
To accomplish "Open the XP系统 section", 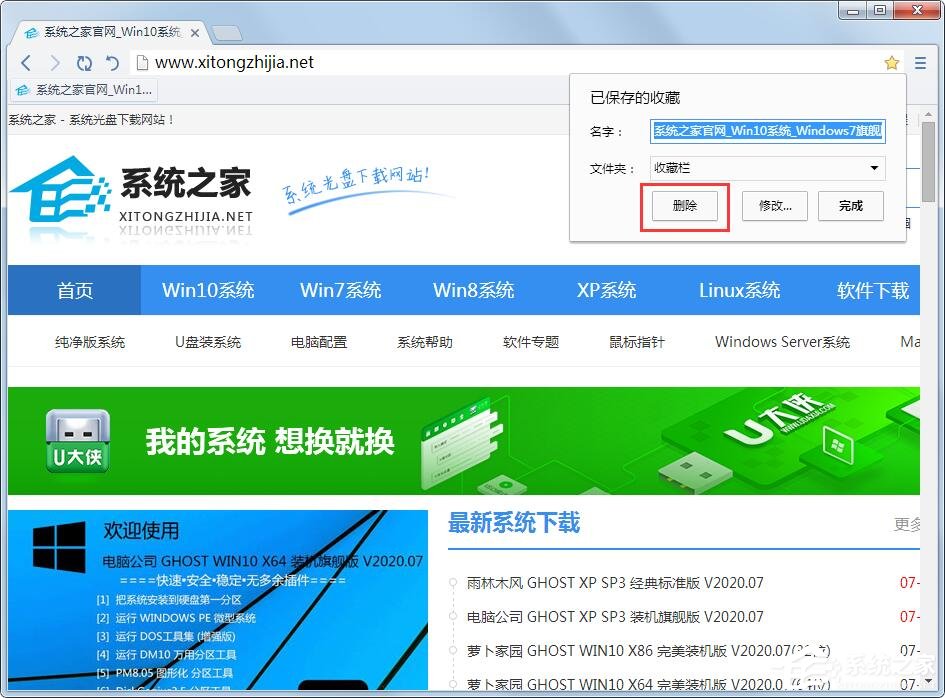I will point(606,289).
